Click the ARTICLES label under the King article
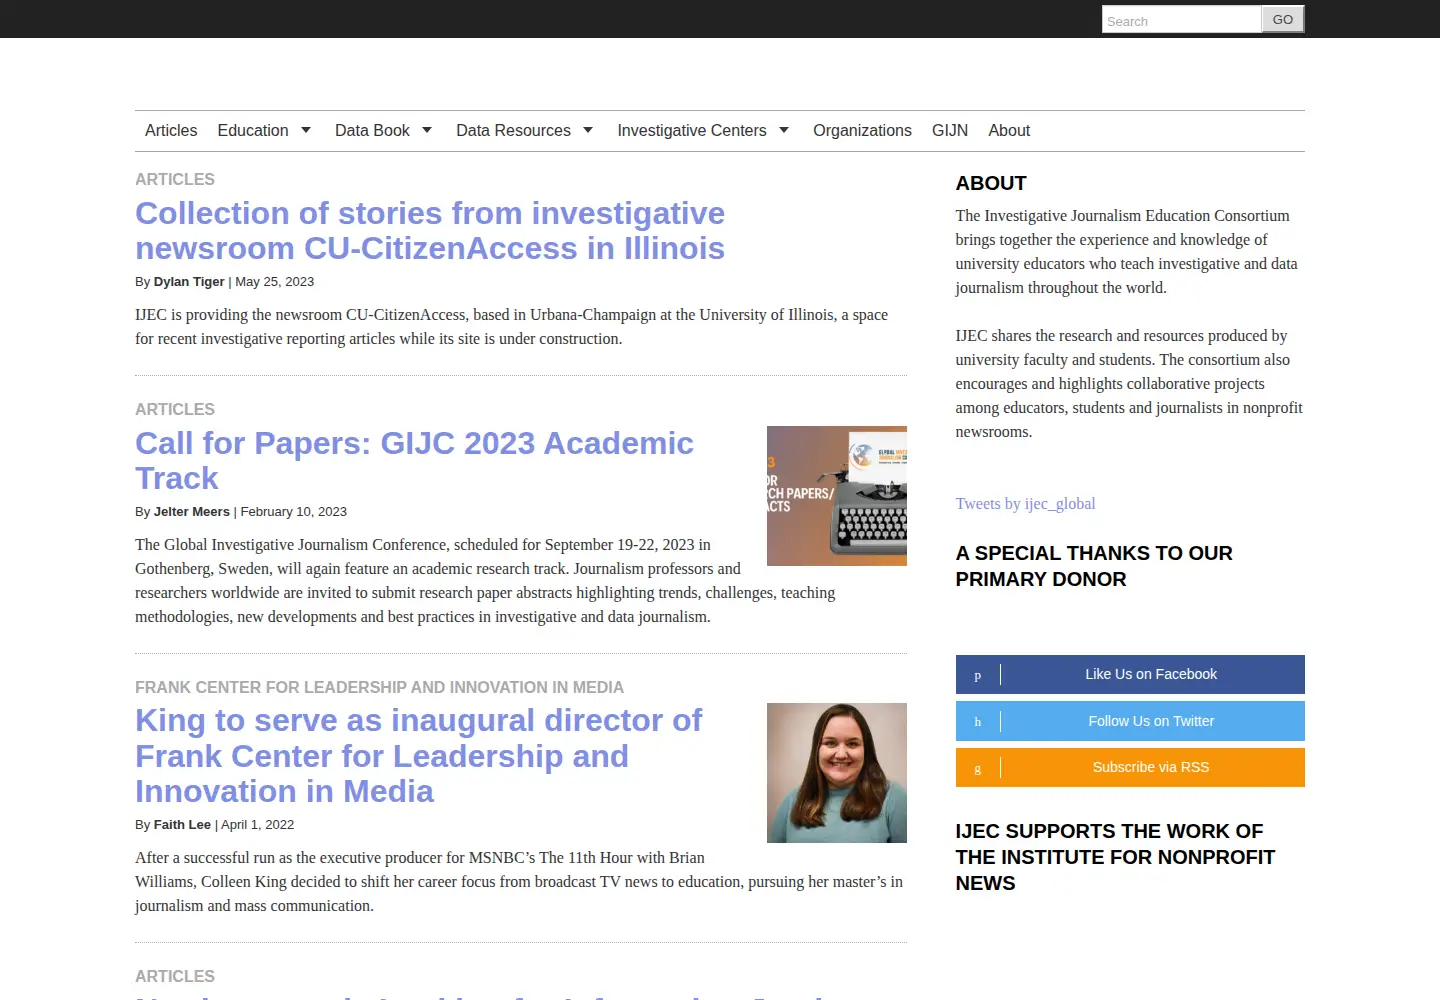The image size is (1440, 1000). point(175,977)
